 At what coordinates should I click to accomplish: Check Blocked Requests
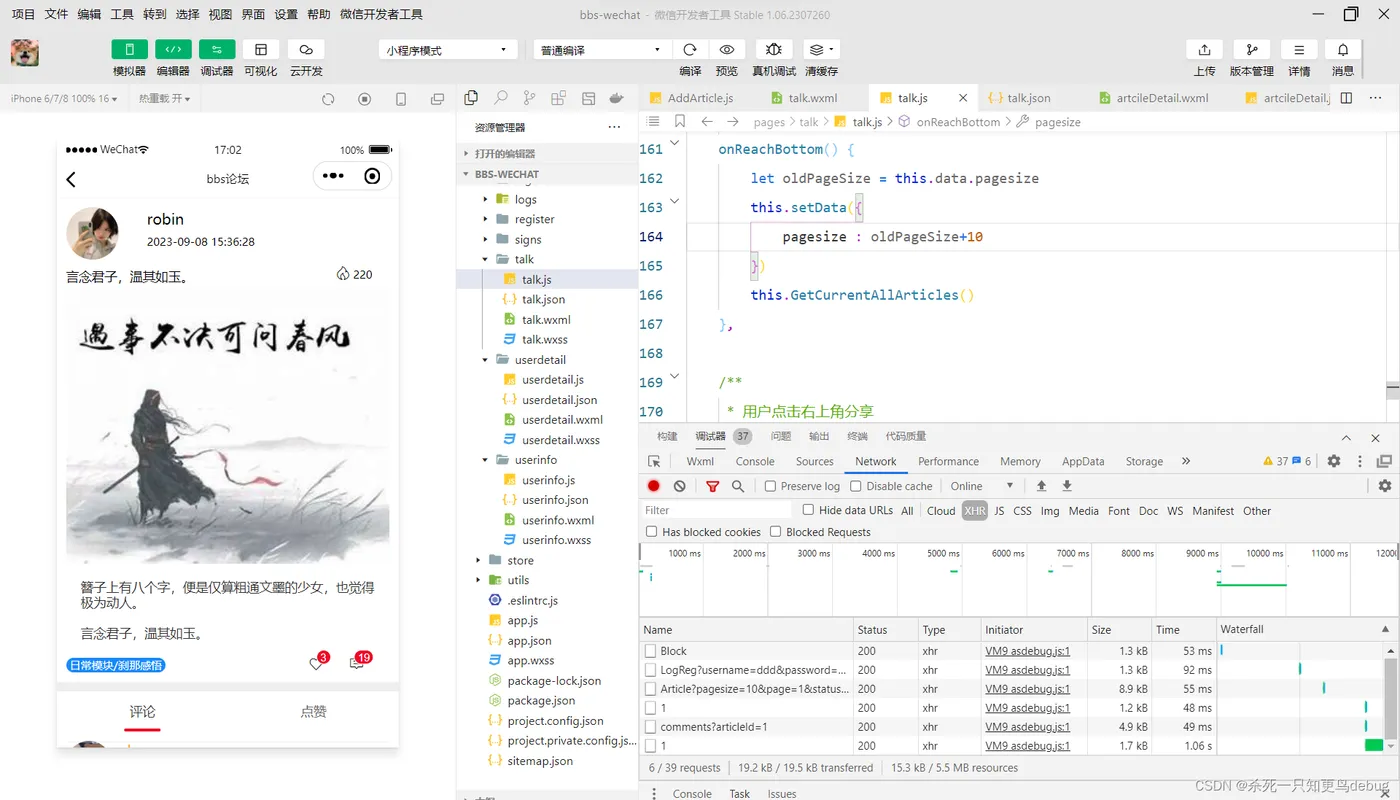coord(775,532)
